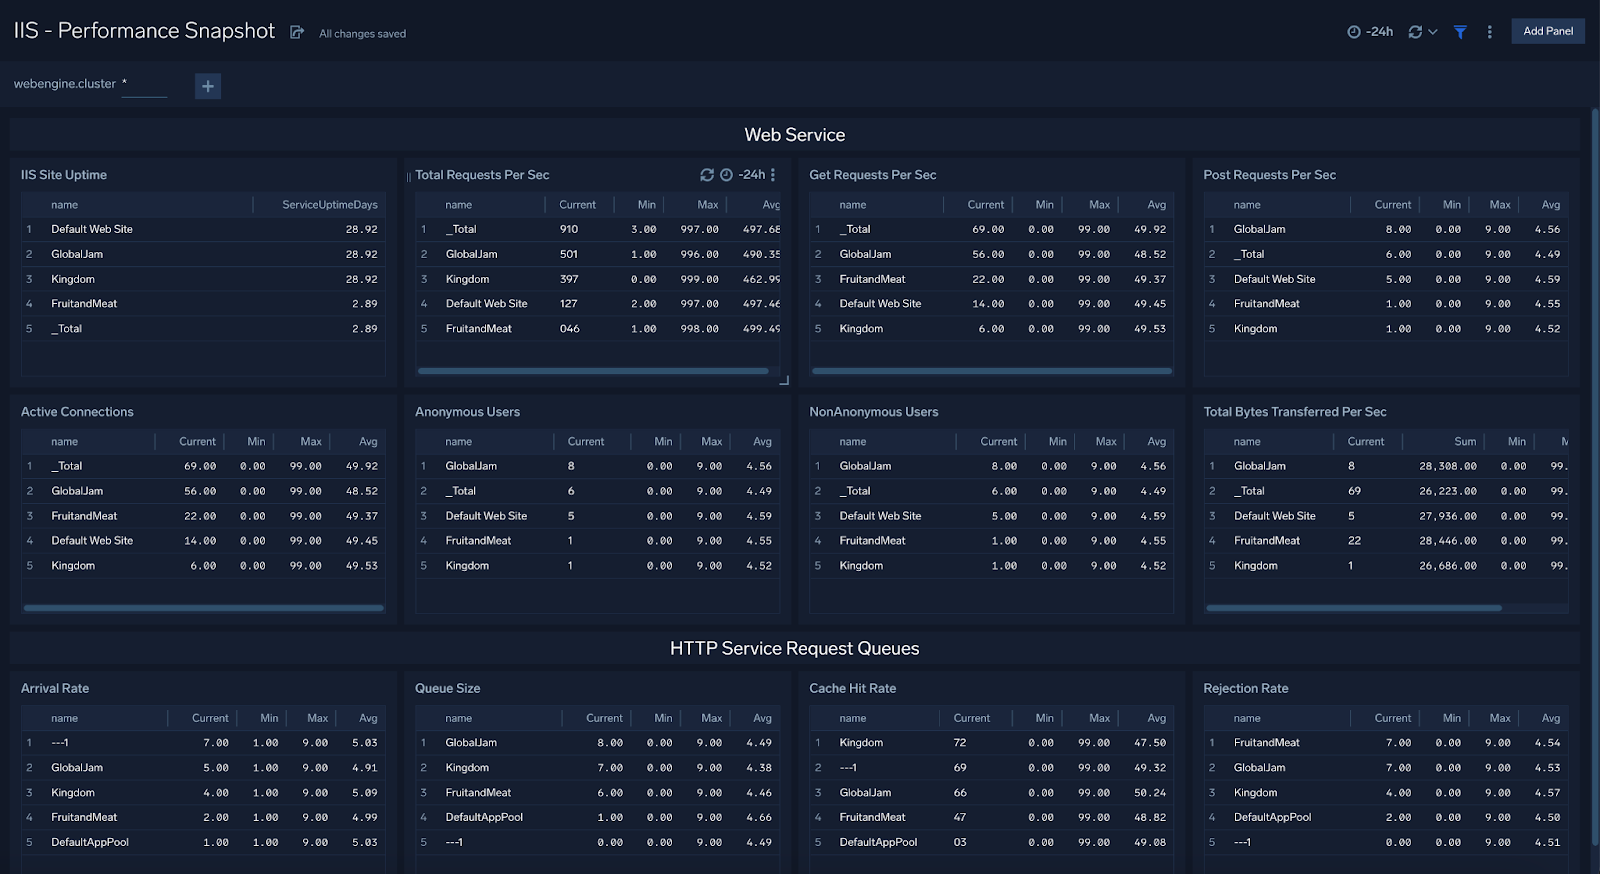1600x874 pixels.
Task: Click the share dashboard icon beside the title
Action: click(297, 32)
